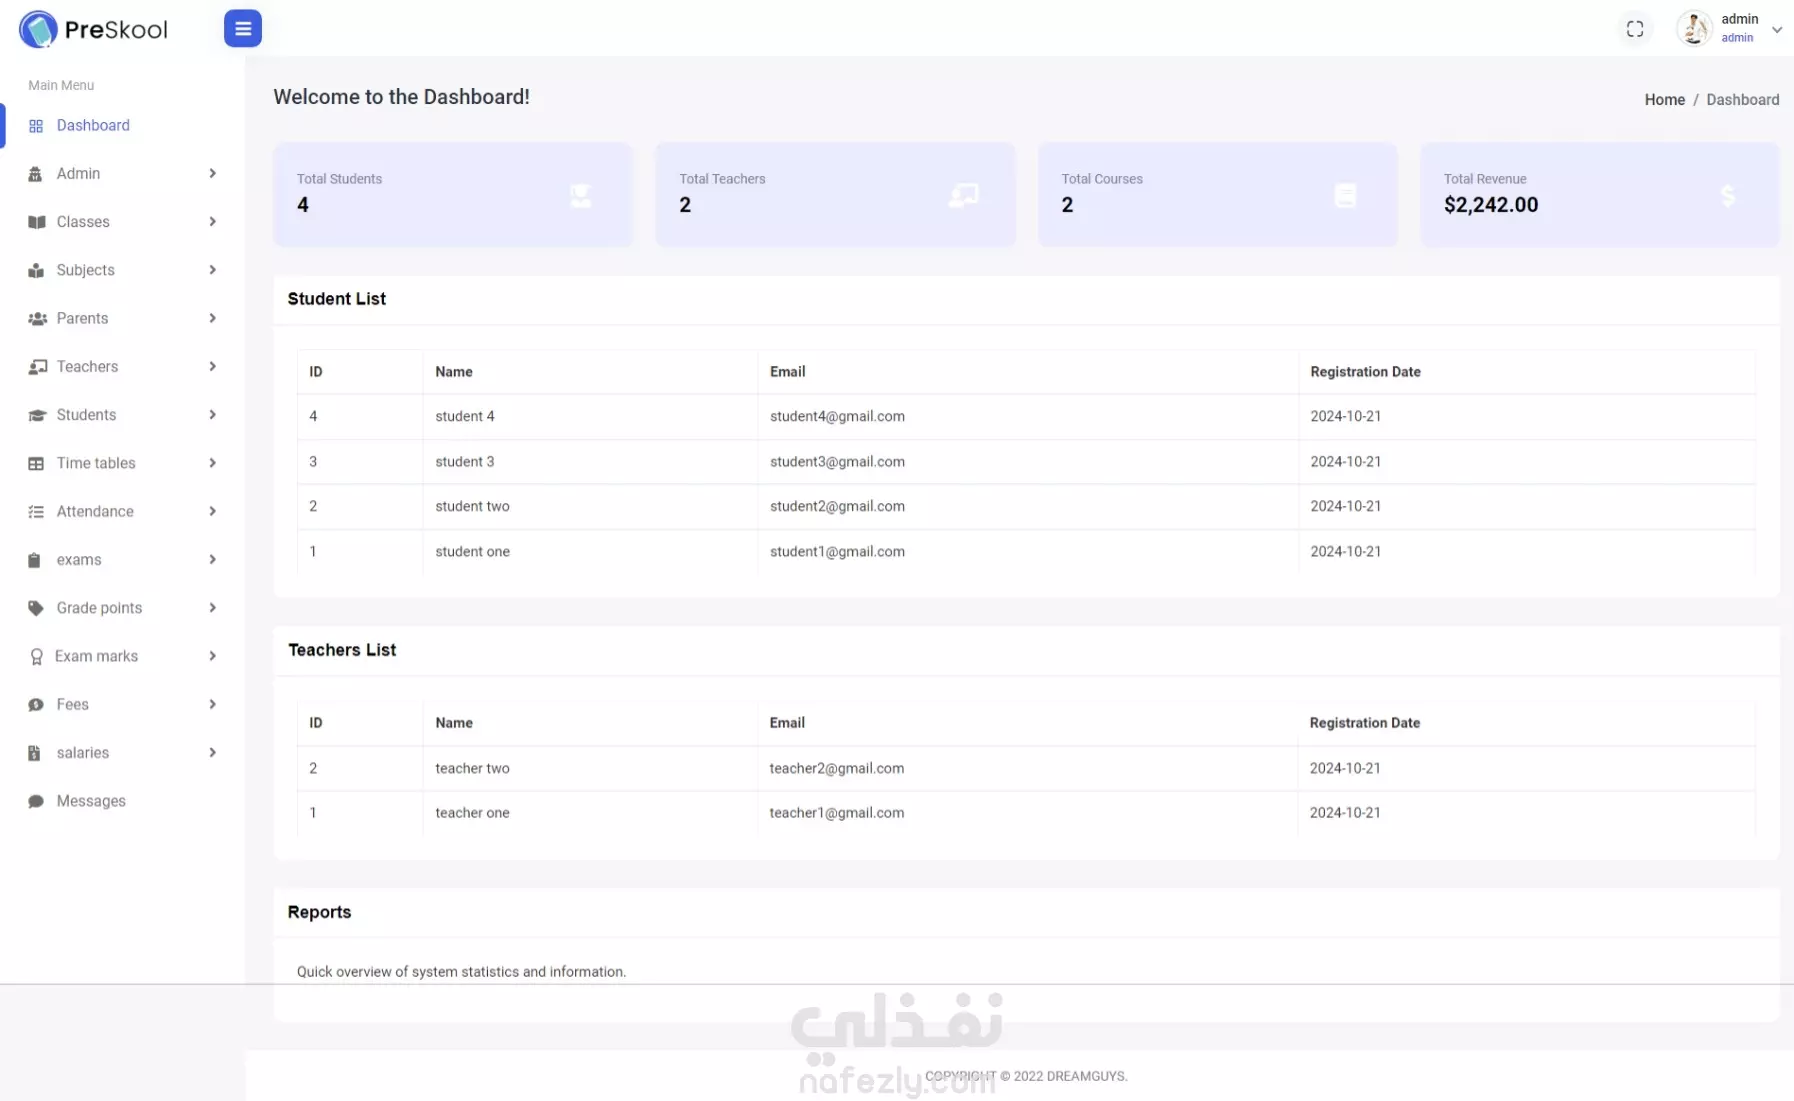The image size is (1794, 1101).
Task: Select Dashboard in the main menu
Action: coord(93,125)
